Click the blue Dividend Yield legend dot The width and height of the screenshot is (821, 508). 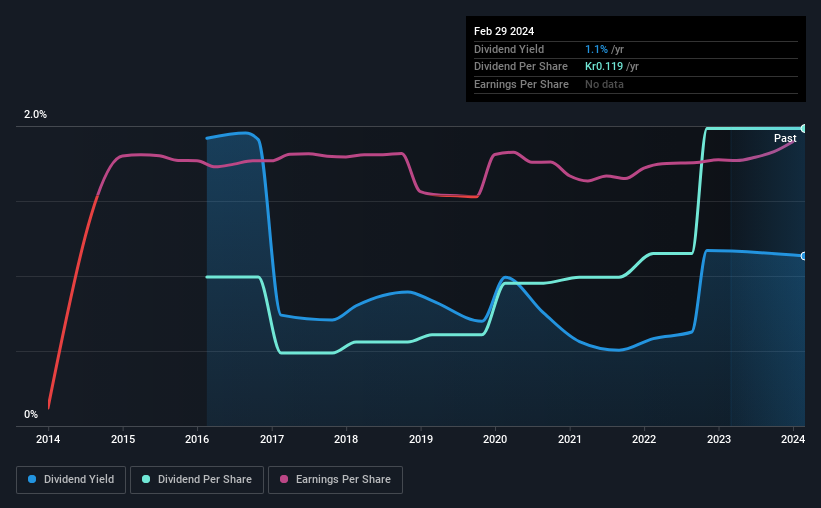point(32,479)
